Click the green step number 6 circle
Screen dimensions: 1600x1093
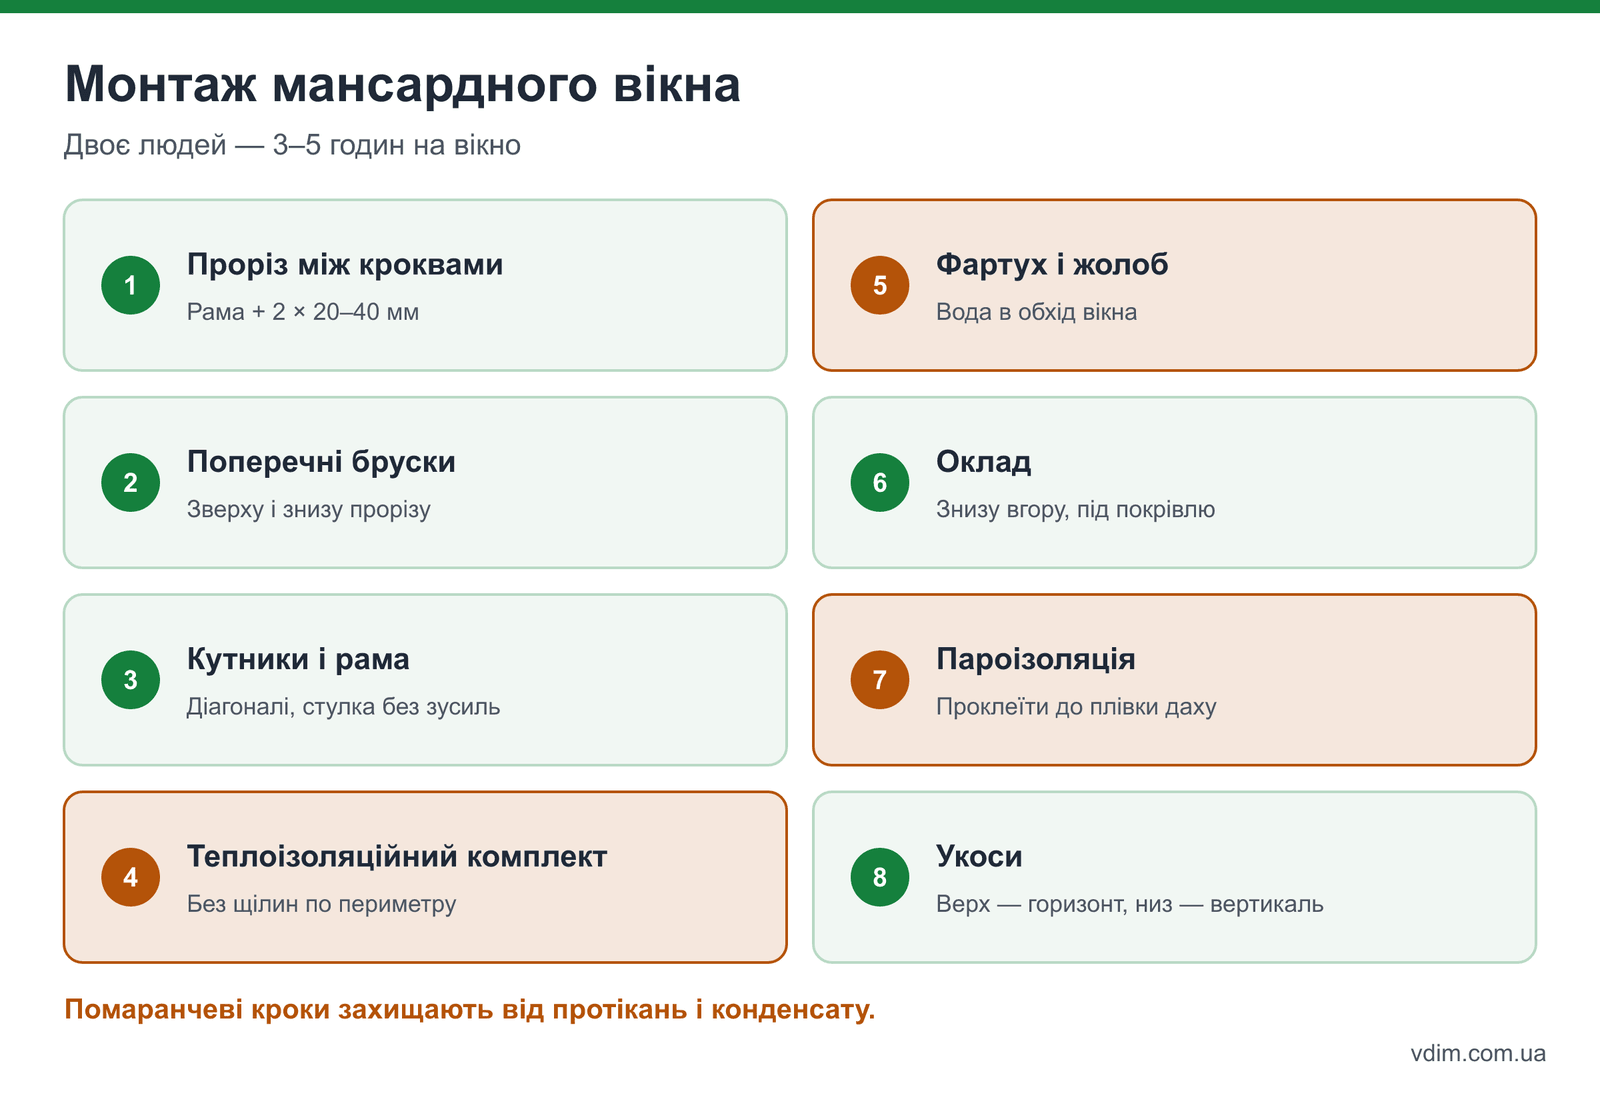pos(880,482)
